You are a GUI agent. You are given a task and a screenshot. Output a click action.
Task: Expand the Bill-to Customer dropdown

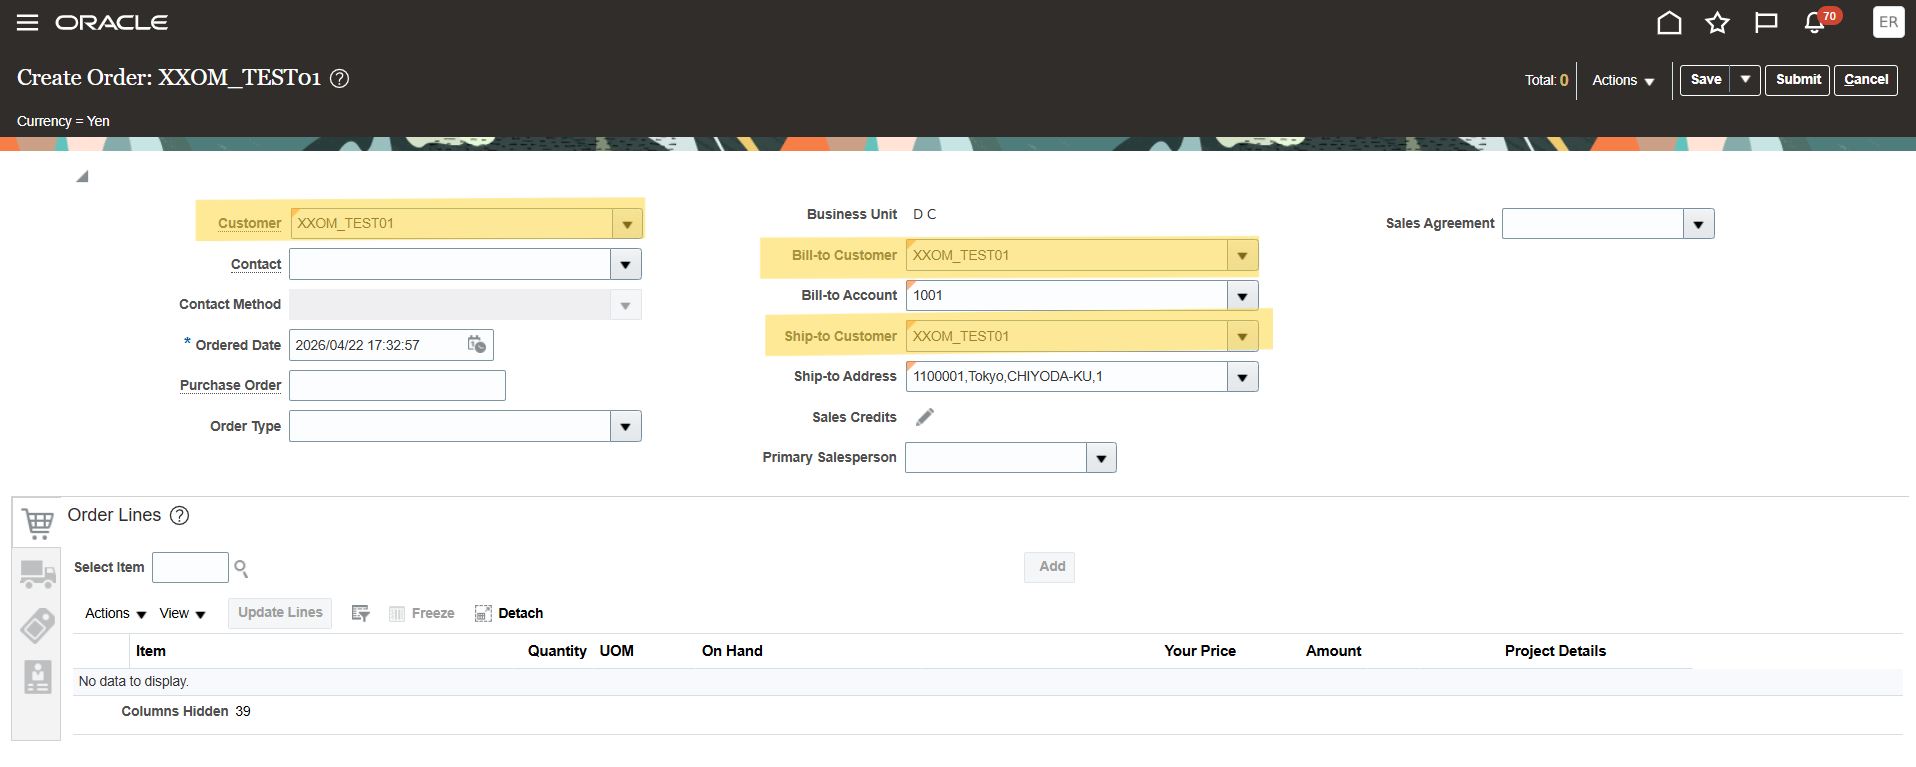[x=1242, y=255]
